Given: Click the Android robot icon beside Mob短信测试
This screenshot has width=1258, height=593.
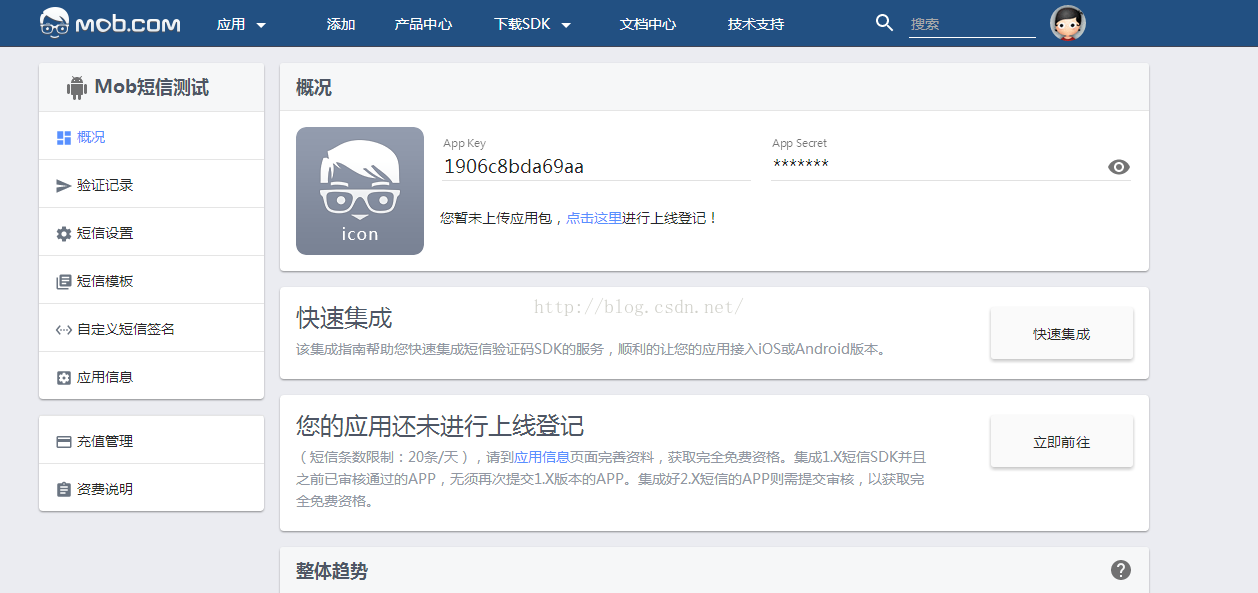Looking at the screenshot, I should point(76,88).
